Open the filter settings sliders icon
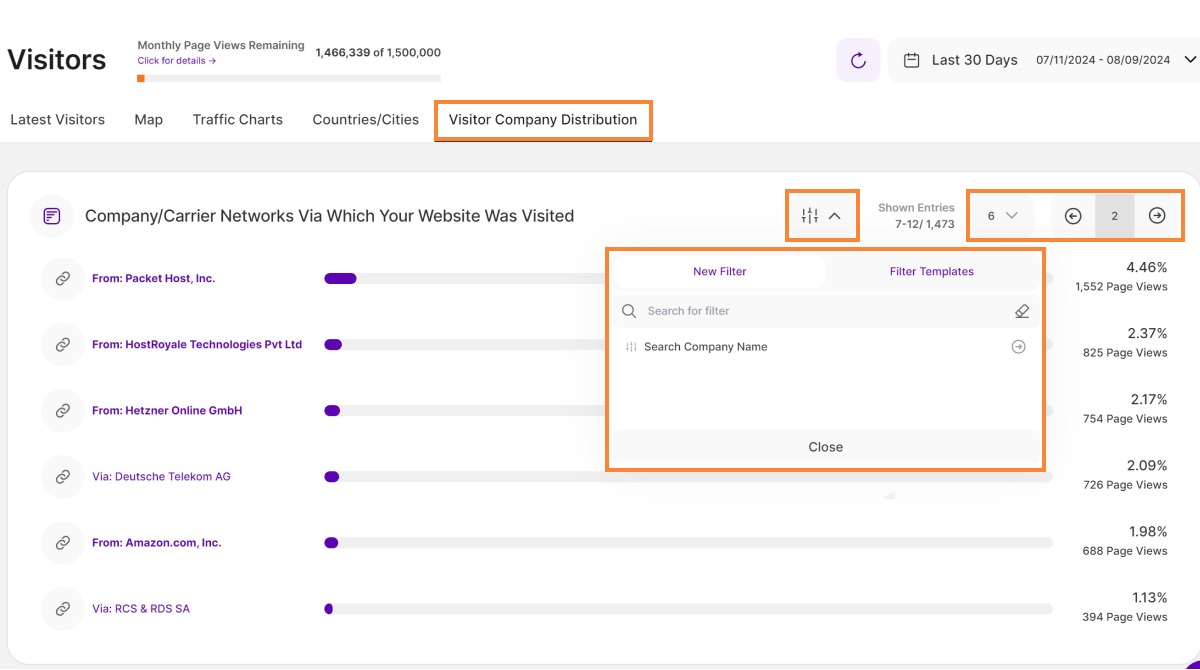 (810, 215)
